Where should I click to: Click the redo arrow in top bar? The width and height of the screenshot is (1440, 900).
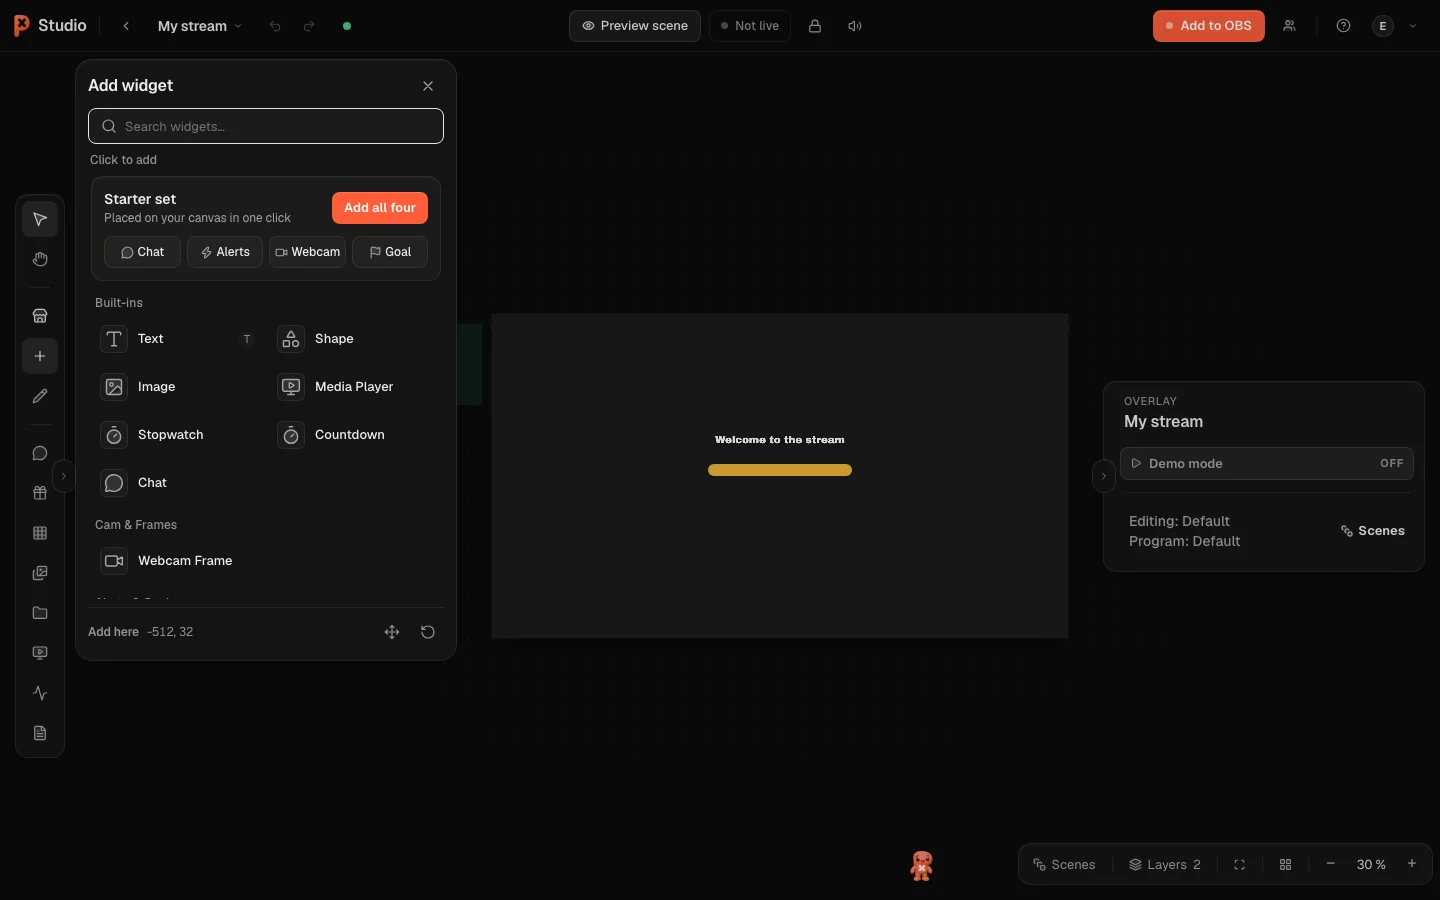click(309, 26)
